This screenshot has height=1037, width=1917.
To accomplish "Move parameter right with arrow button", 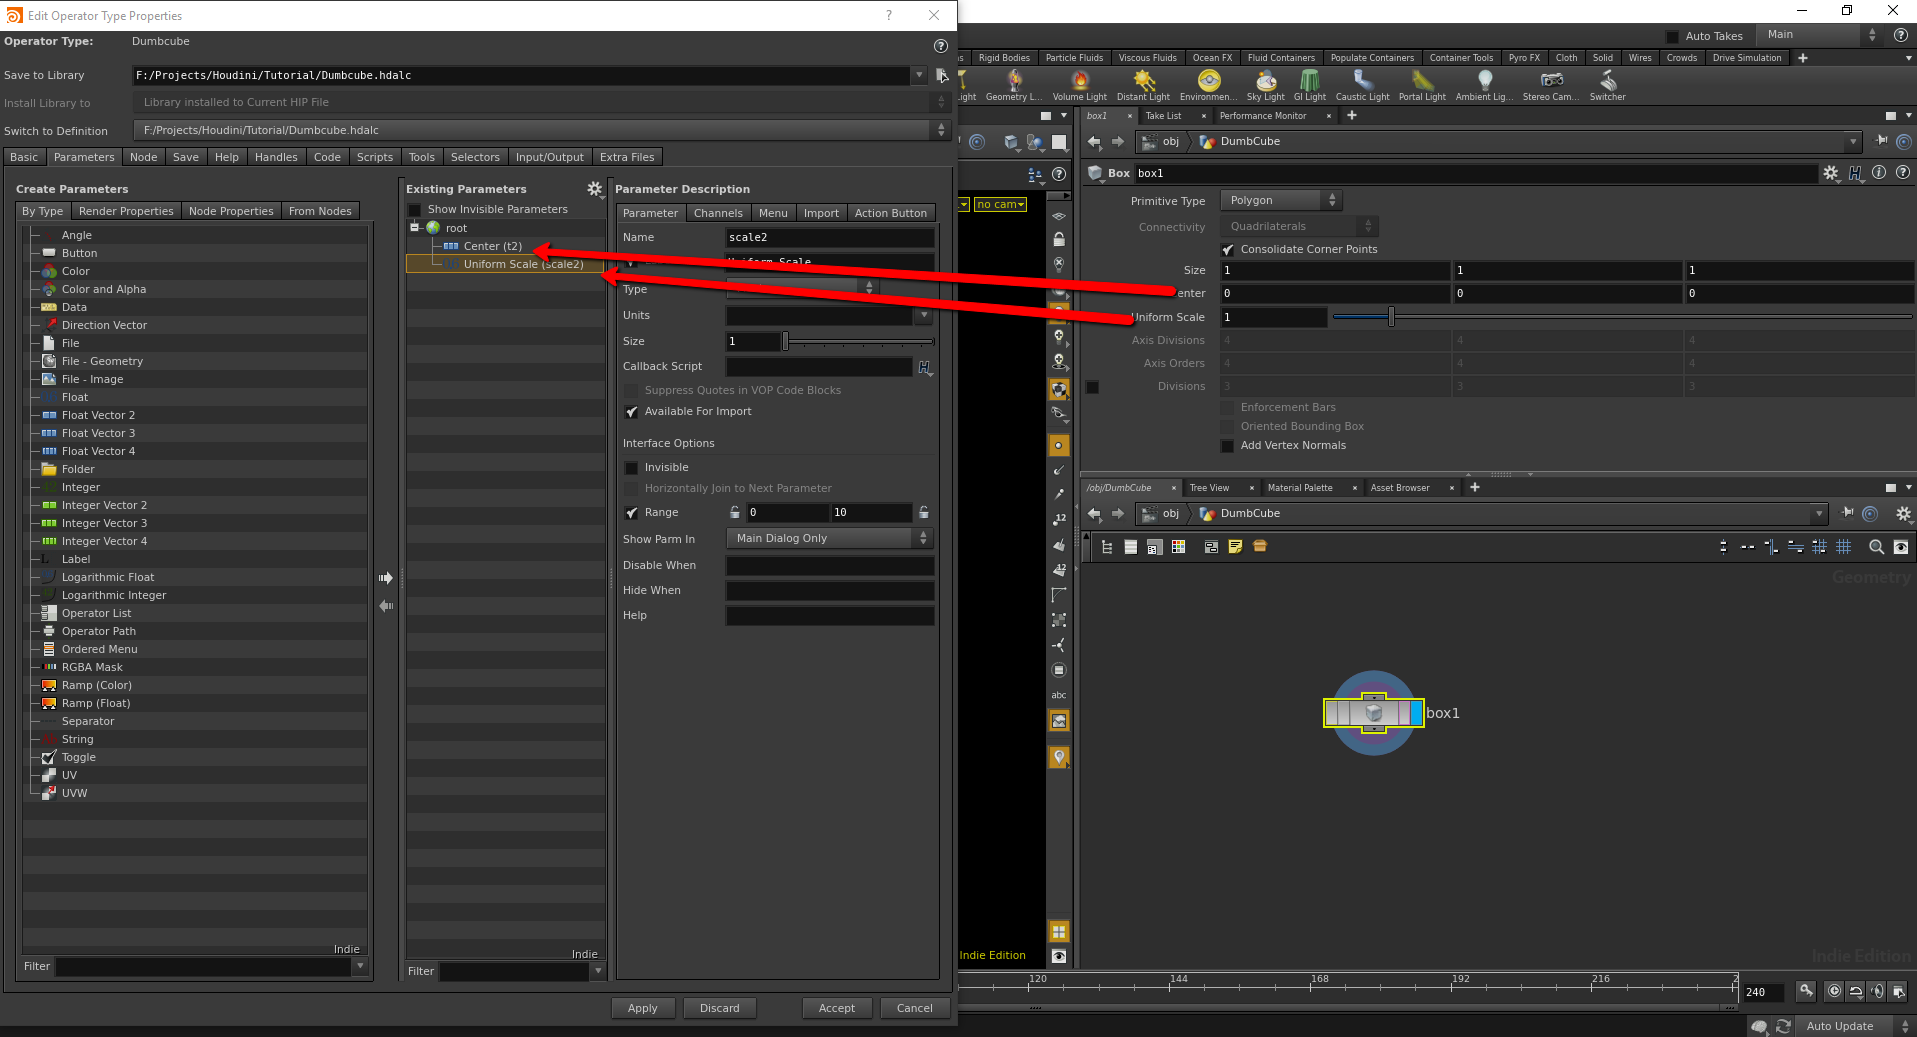I will point(386,578).
